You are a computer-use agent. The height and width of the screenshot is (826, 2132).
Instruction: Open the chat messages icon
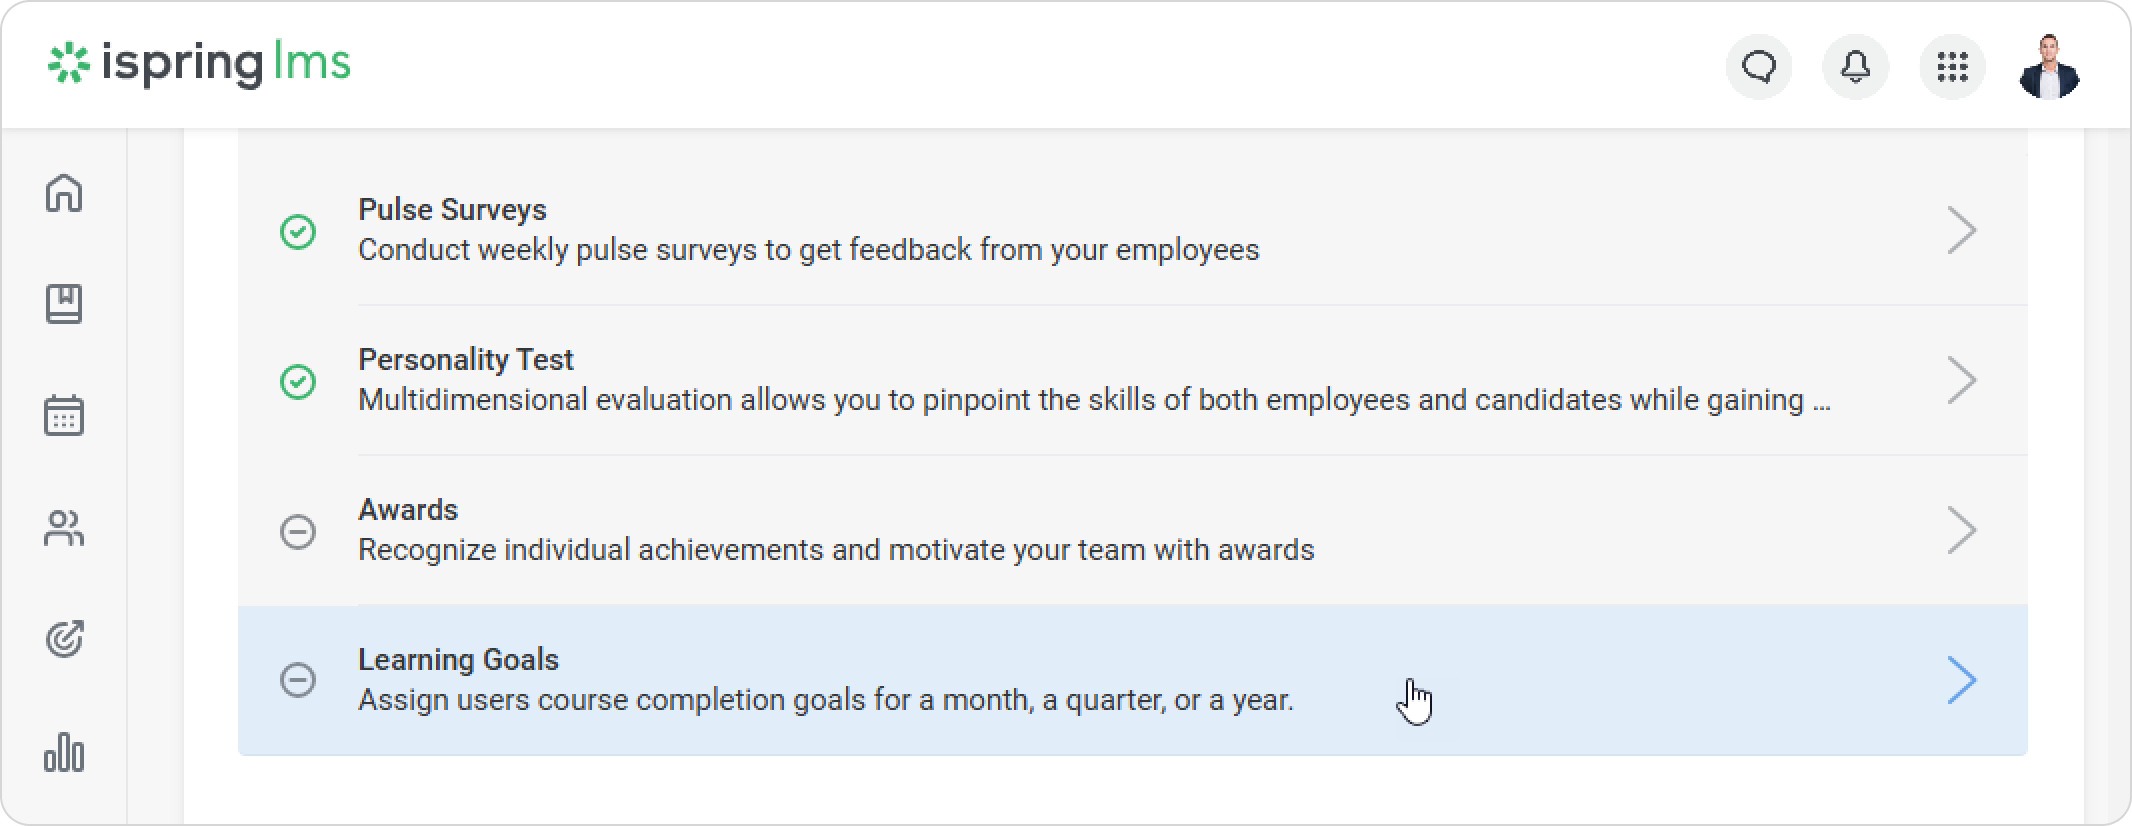tap(1759, 67)
